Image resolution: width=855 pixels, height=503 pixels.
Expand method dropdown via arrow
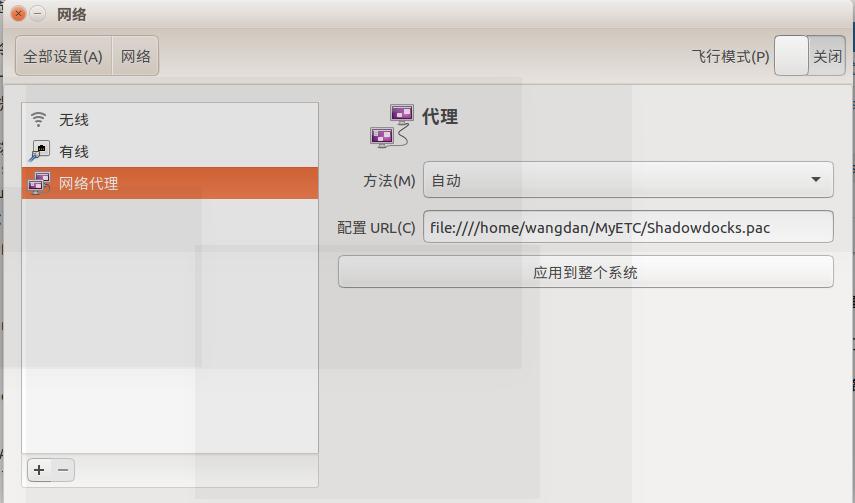[816, 179]
